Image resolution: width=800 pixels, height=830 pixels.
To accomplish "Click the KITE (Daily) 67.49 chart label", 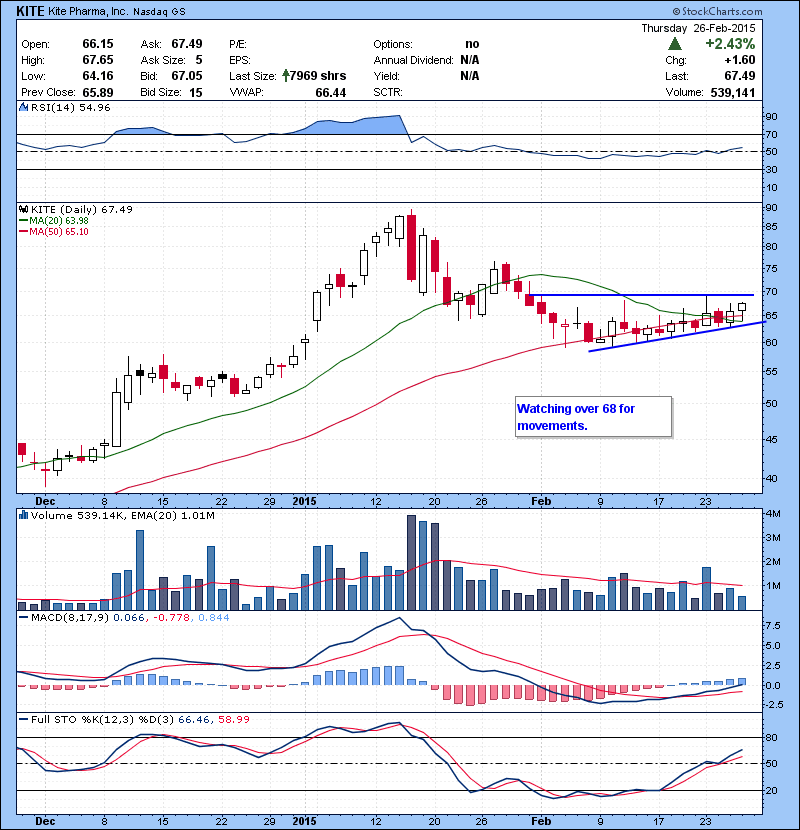I will pos(82,209).
